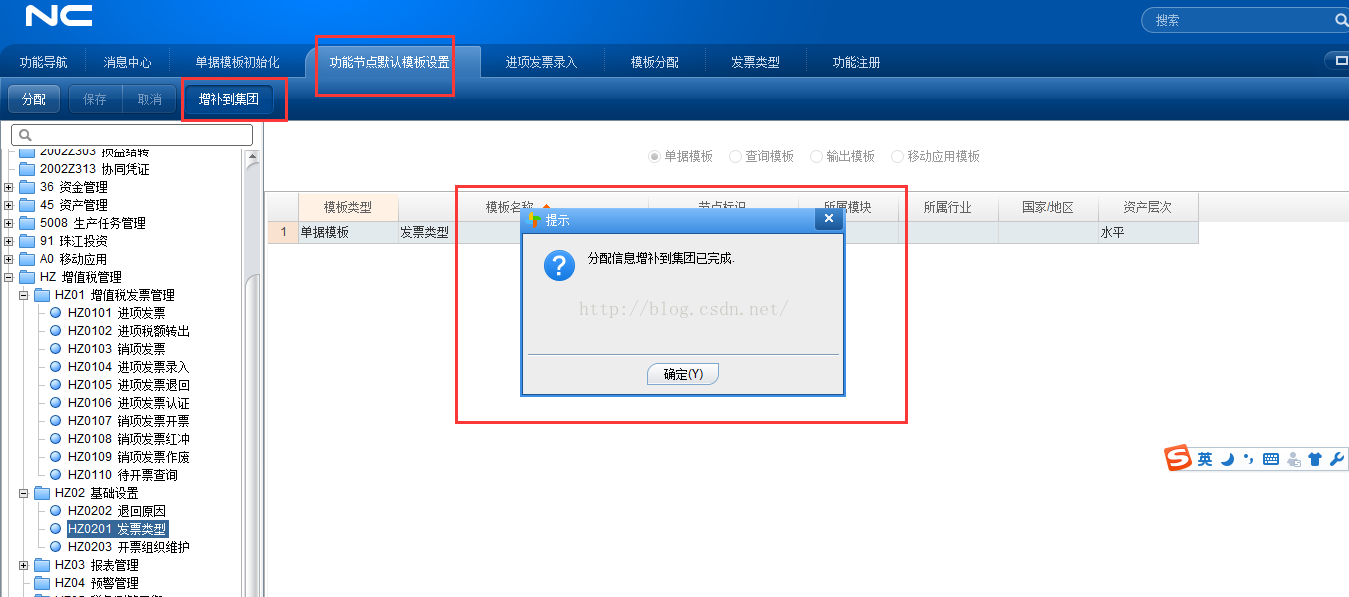
Task: Open the 模板分配 tab
Action: tap(654, 62)
